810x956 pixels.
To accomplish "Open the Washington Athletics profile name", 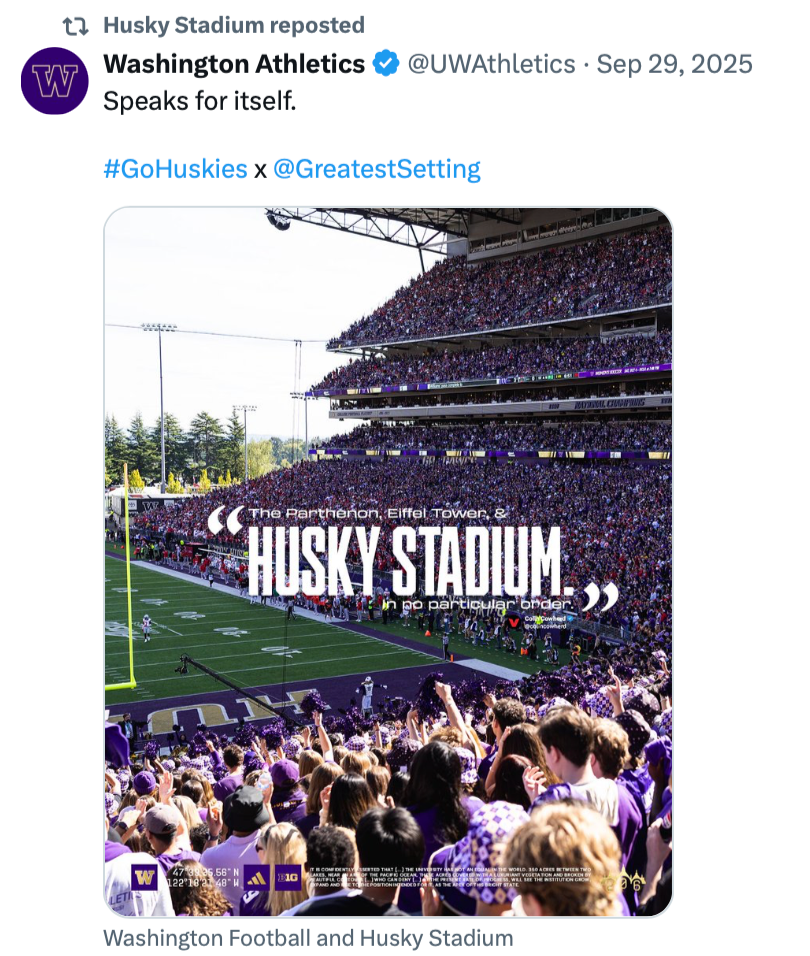I will [x=234, y=65].
